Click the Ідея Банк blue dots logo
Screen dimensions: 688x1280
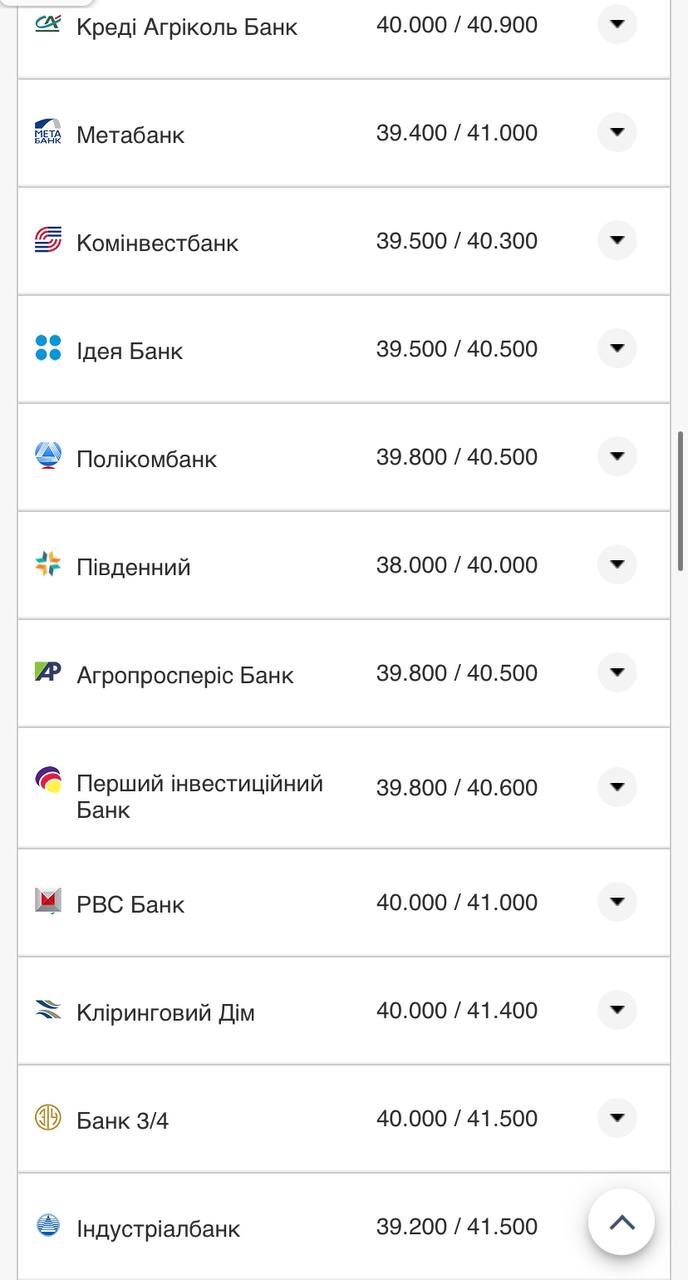tap(47, 348)
